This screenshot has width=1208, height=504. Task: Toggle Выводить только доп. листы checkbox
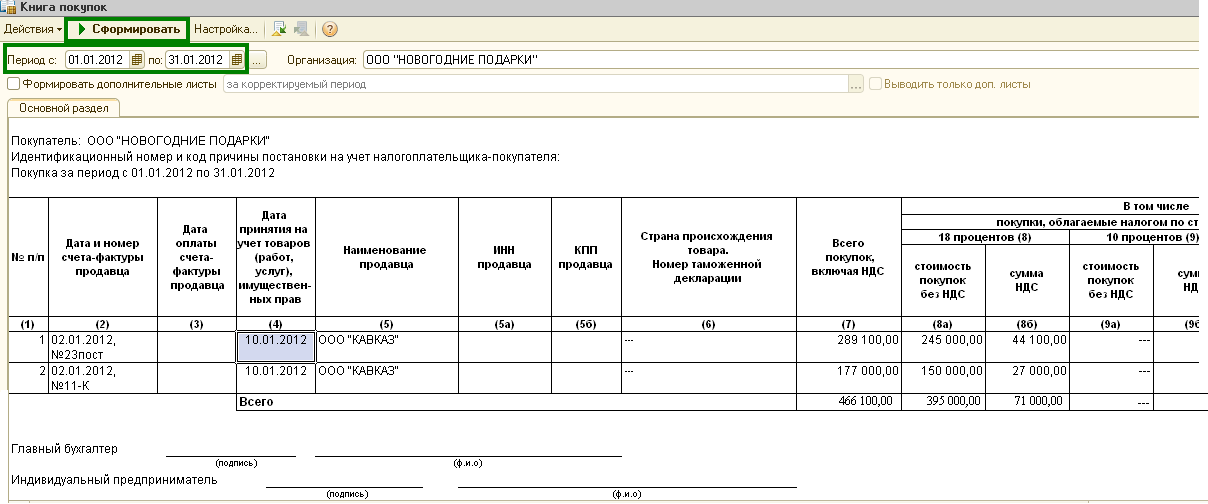point(875,84)
